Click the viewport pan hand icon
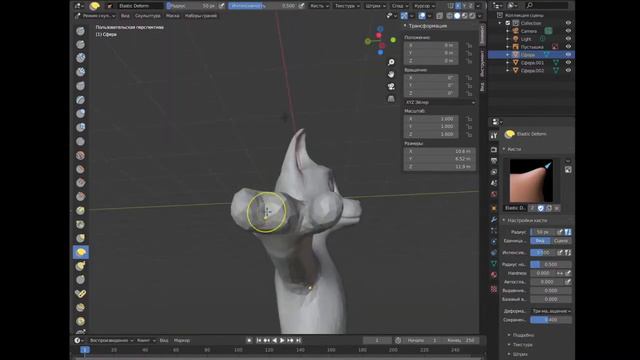The height and width of the screenshot is (360, 640). click(391, 74)
